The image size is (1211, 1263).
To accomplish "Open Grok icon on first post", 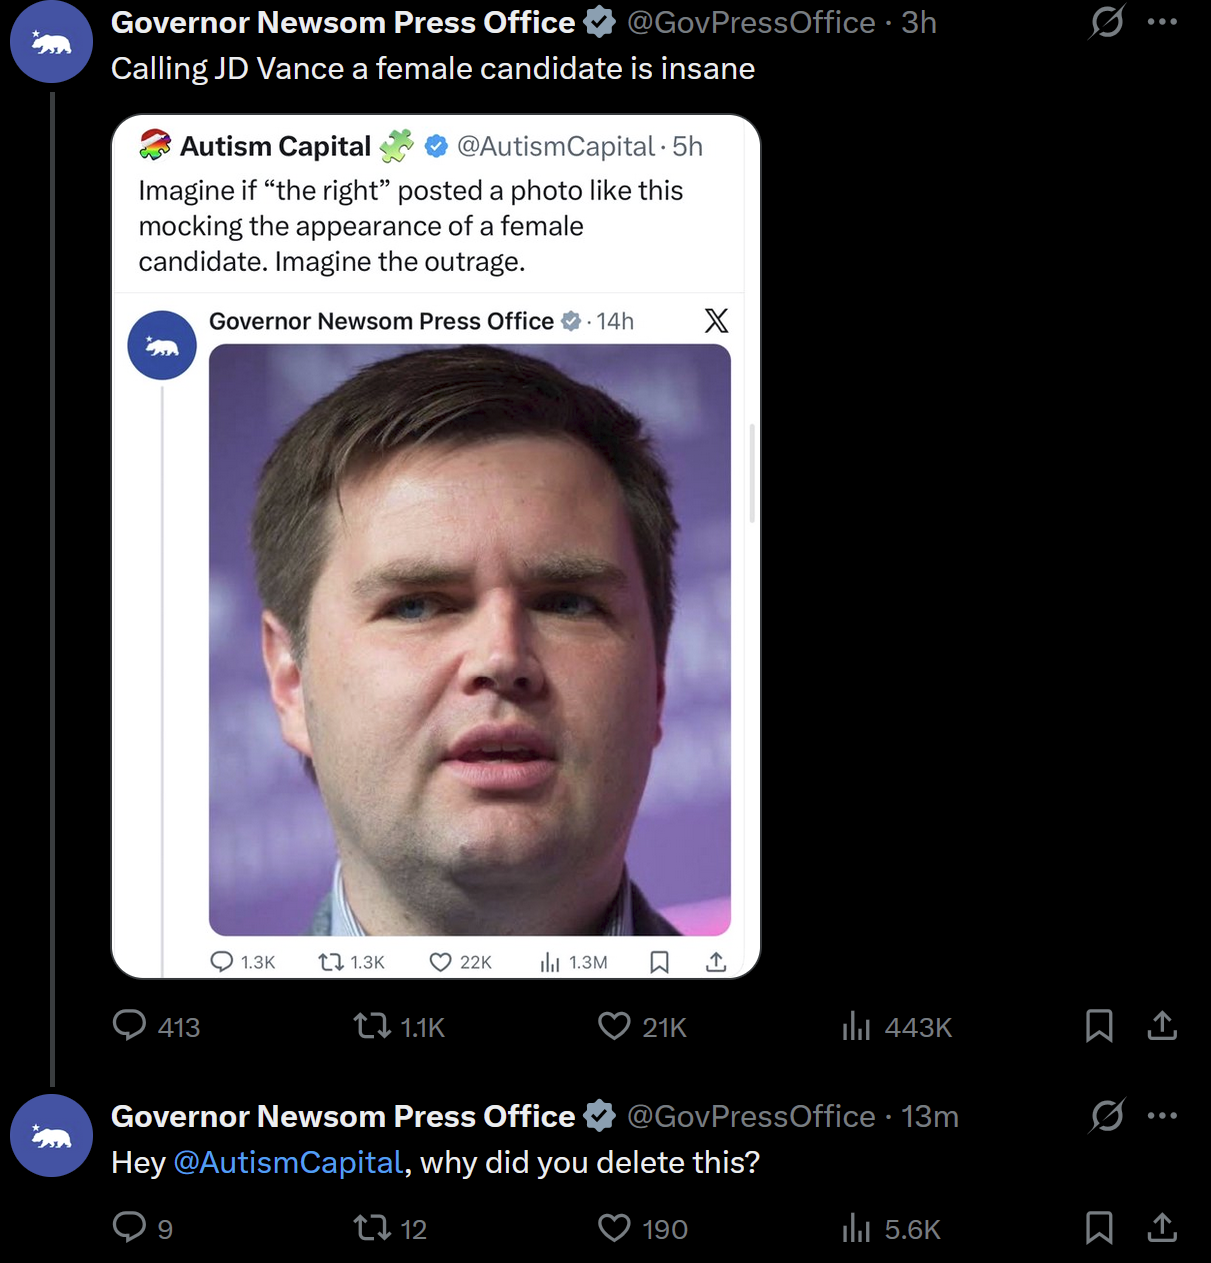I will coord(1107,22).
